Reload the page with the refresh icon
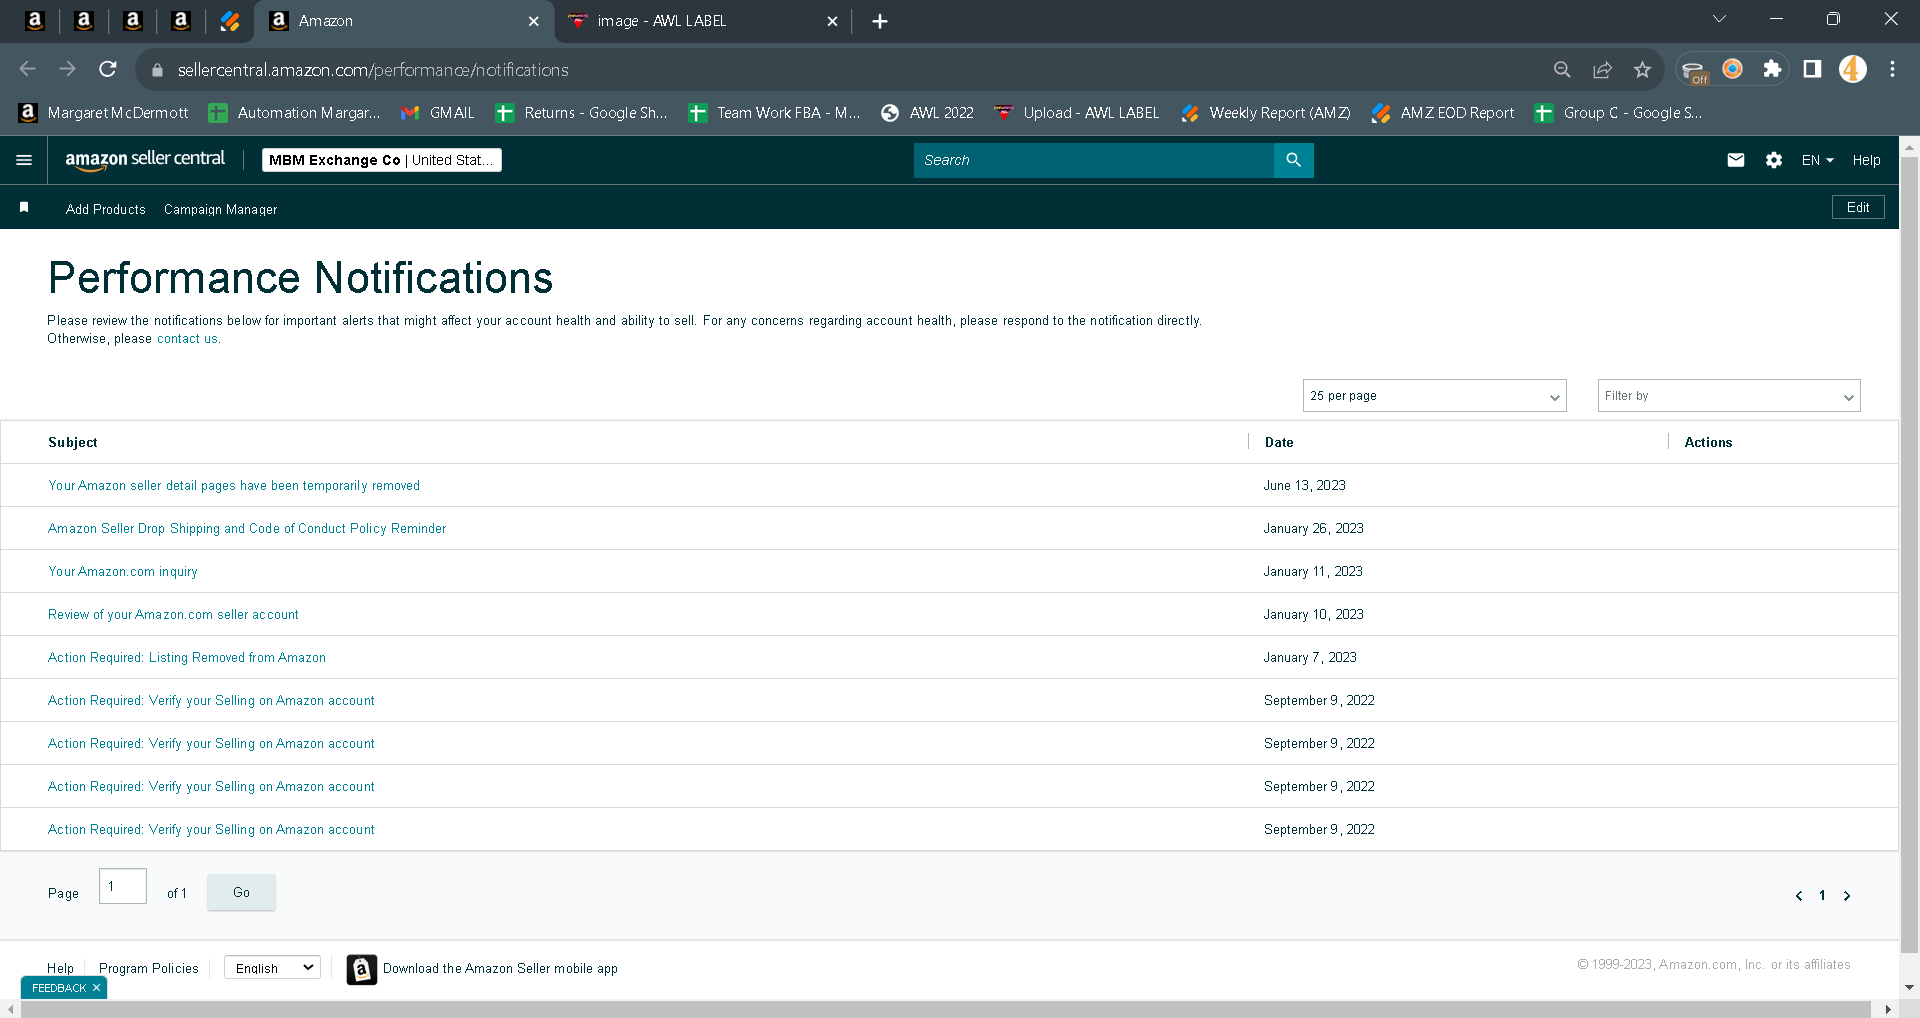The width and height of the screenshot is (1920, 1018). click(x=108, y=69)
